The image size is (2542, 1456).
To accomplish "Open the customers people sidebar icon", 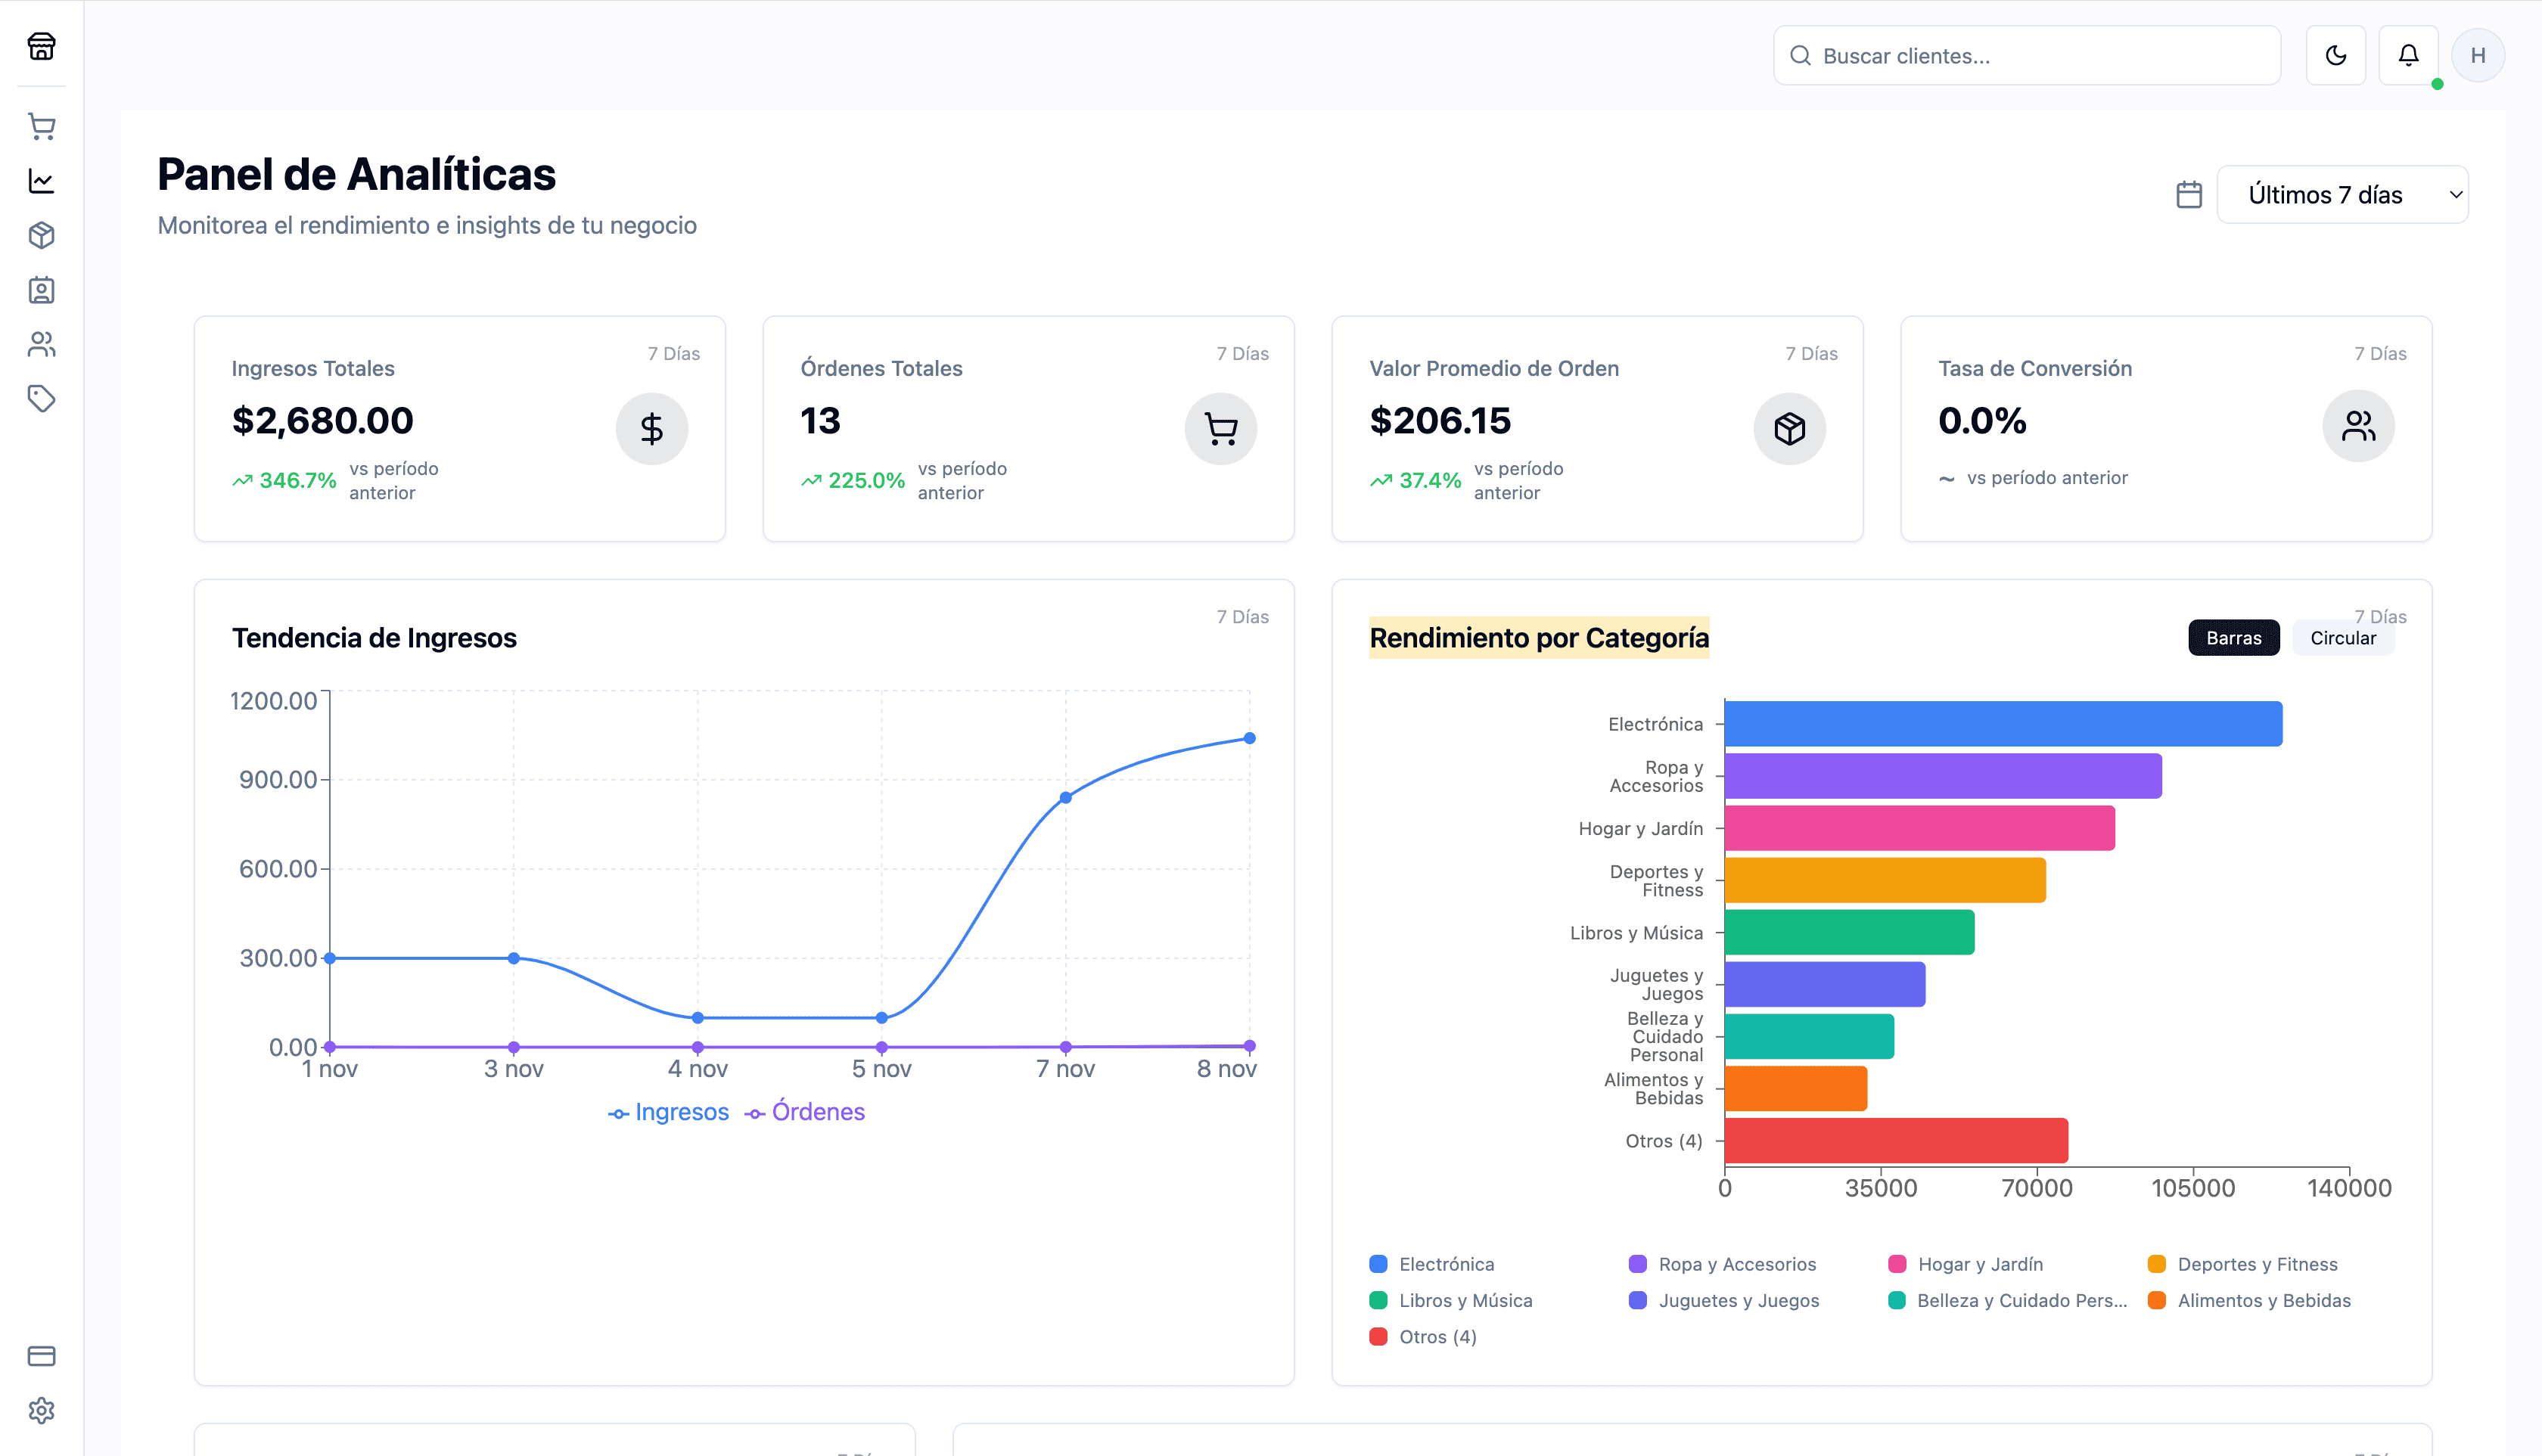I will [x=41, y=344].
